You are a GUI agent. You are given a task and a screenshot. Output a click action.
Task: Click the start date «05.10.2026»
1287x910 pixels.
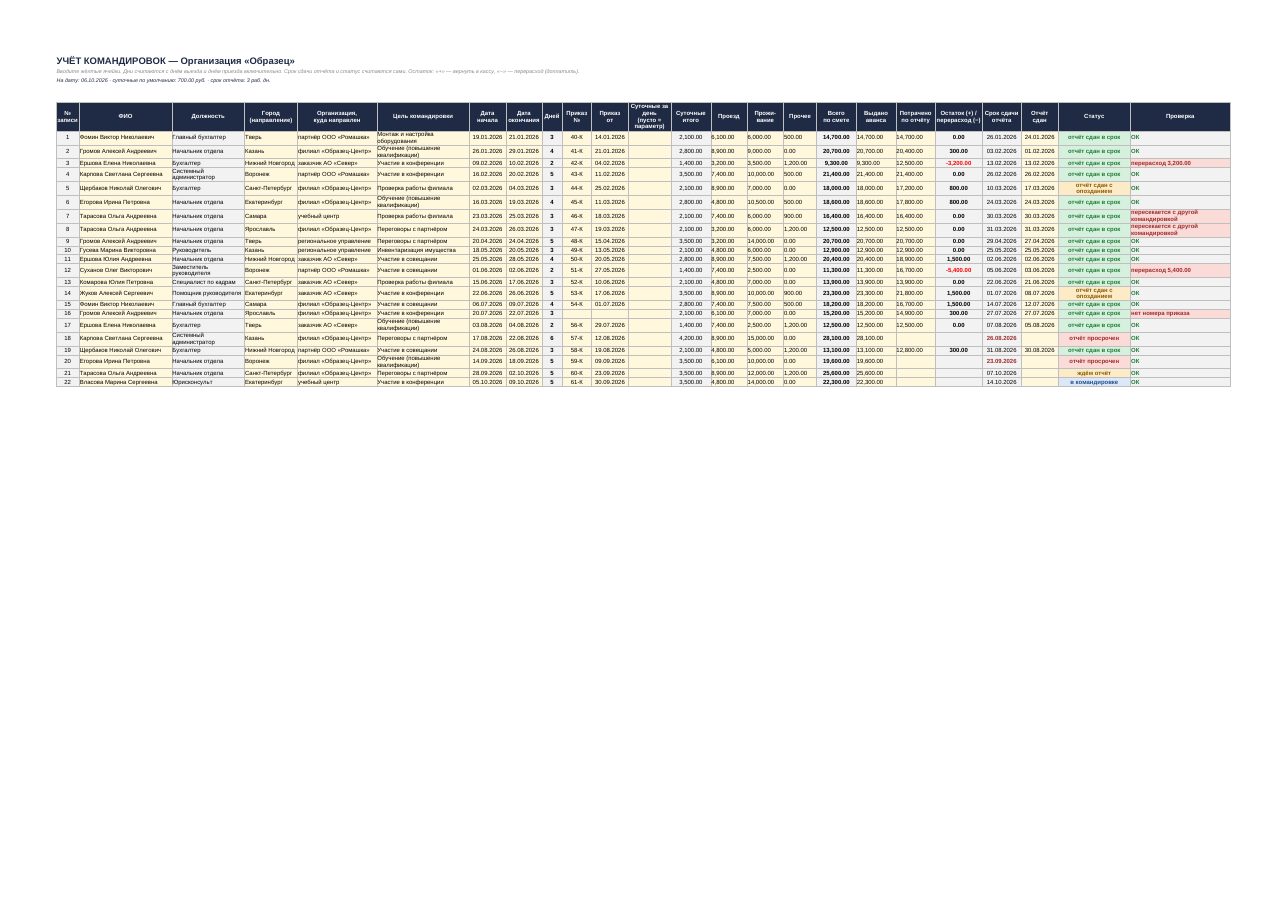coord(487,382)
